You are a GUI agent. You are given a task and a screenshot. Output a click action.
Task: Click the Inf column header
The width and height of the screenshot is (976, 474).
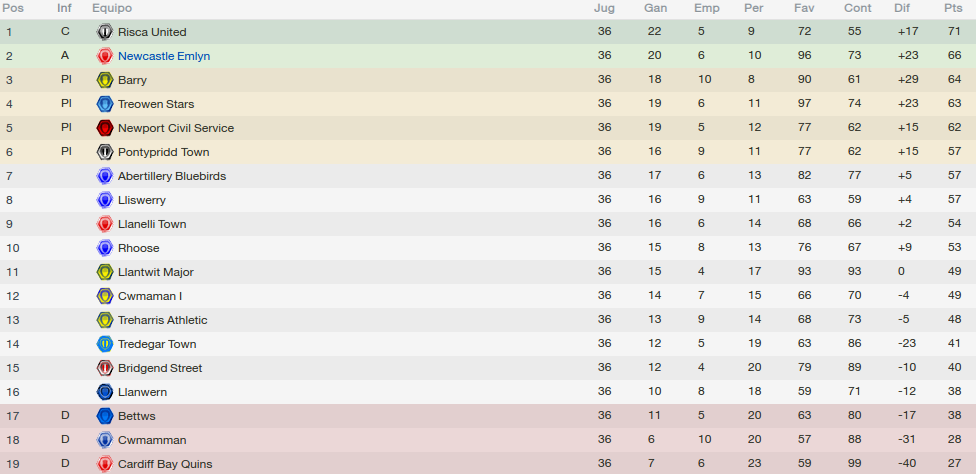[64, 8]
